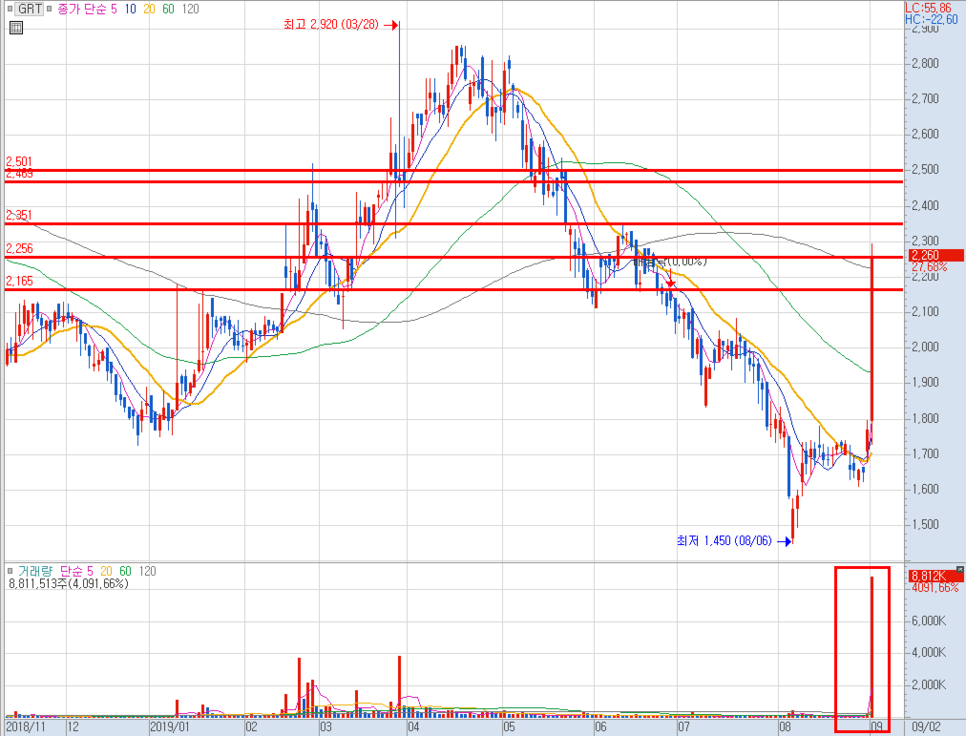Click the volume 60-day average label
The width and height of the screenshot is (966, 736).
tap(125, 571)
